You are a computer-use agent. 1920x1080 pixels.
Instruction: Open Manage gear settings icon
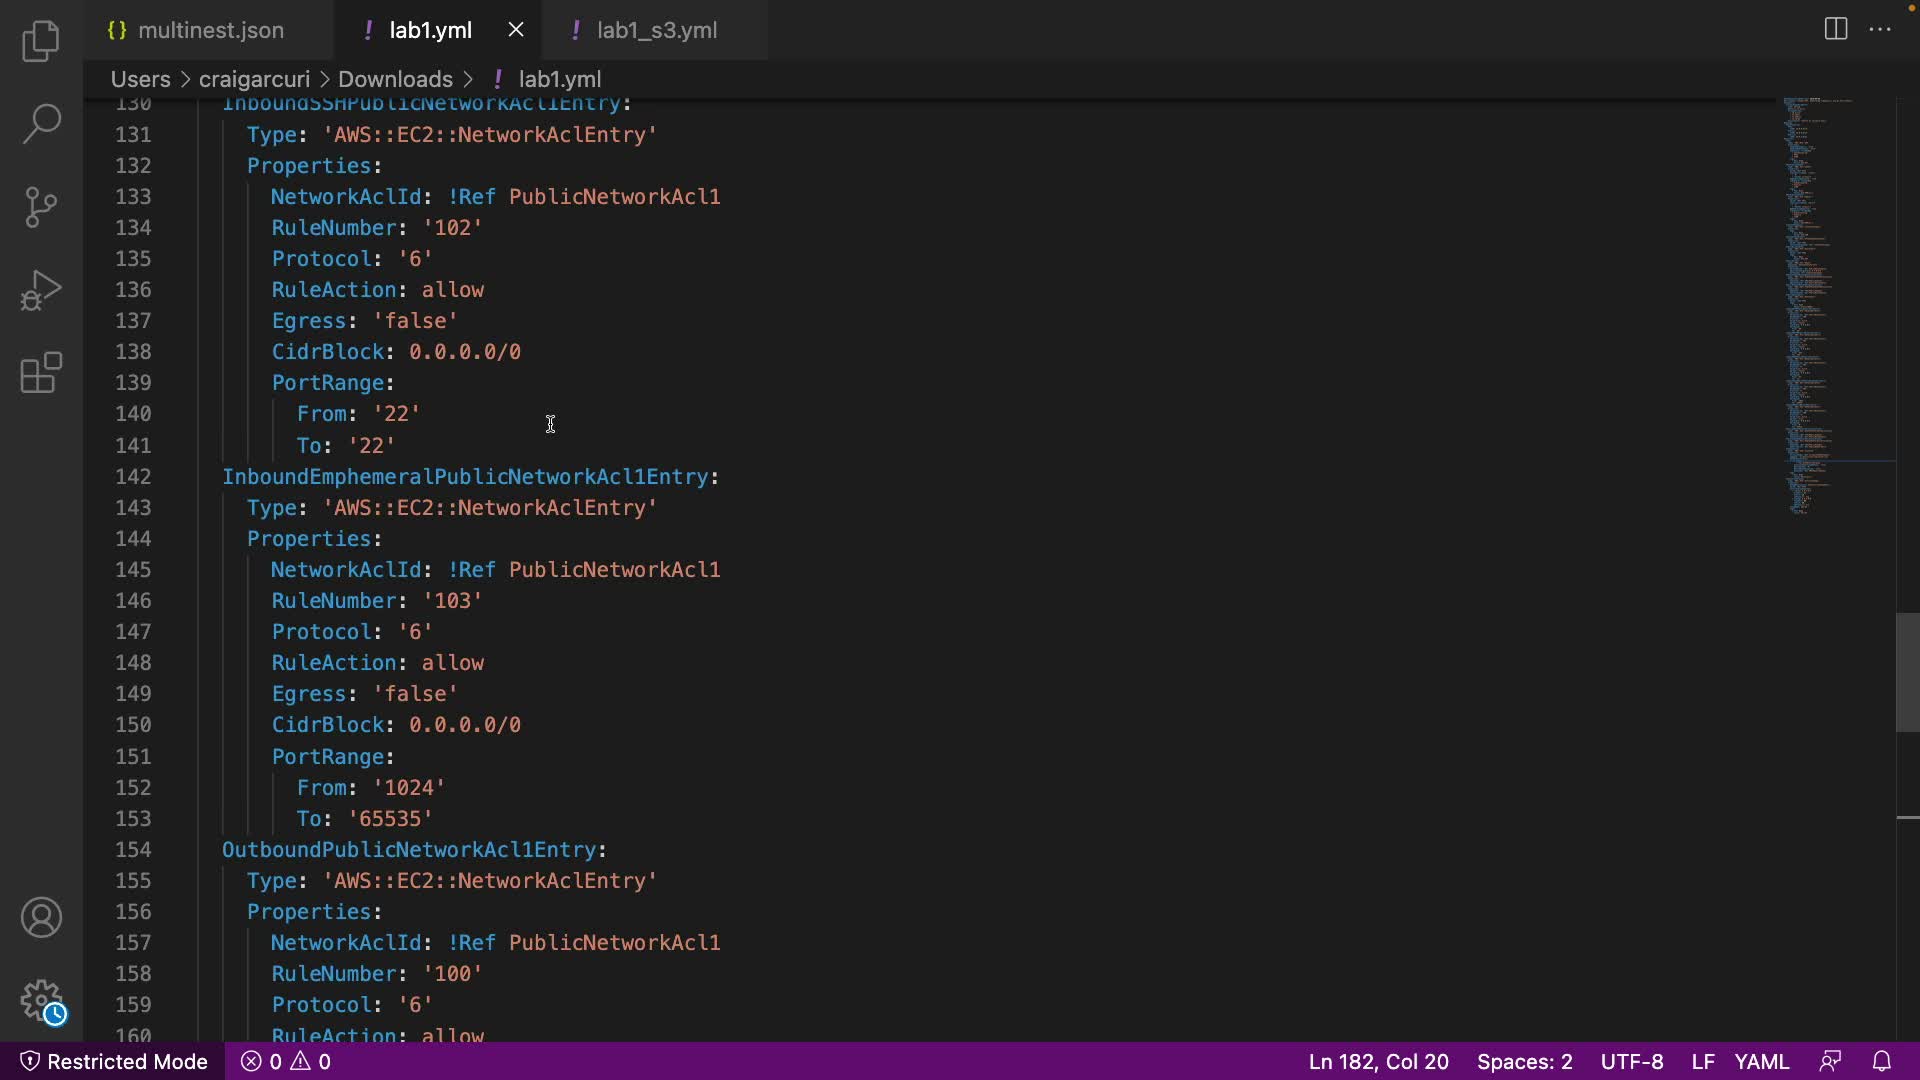coord(41,999)
